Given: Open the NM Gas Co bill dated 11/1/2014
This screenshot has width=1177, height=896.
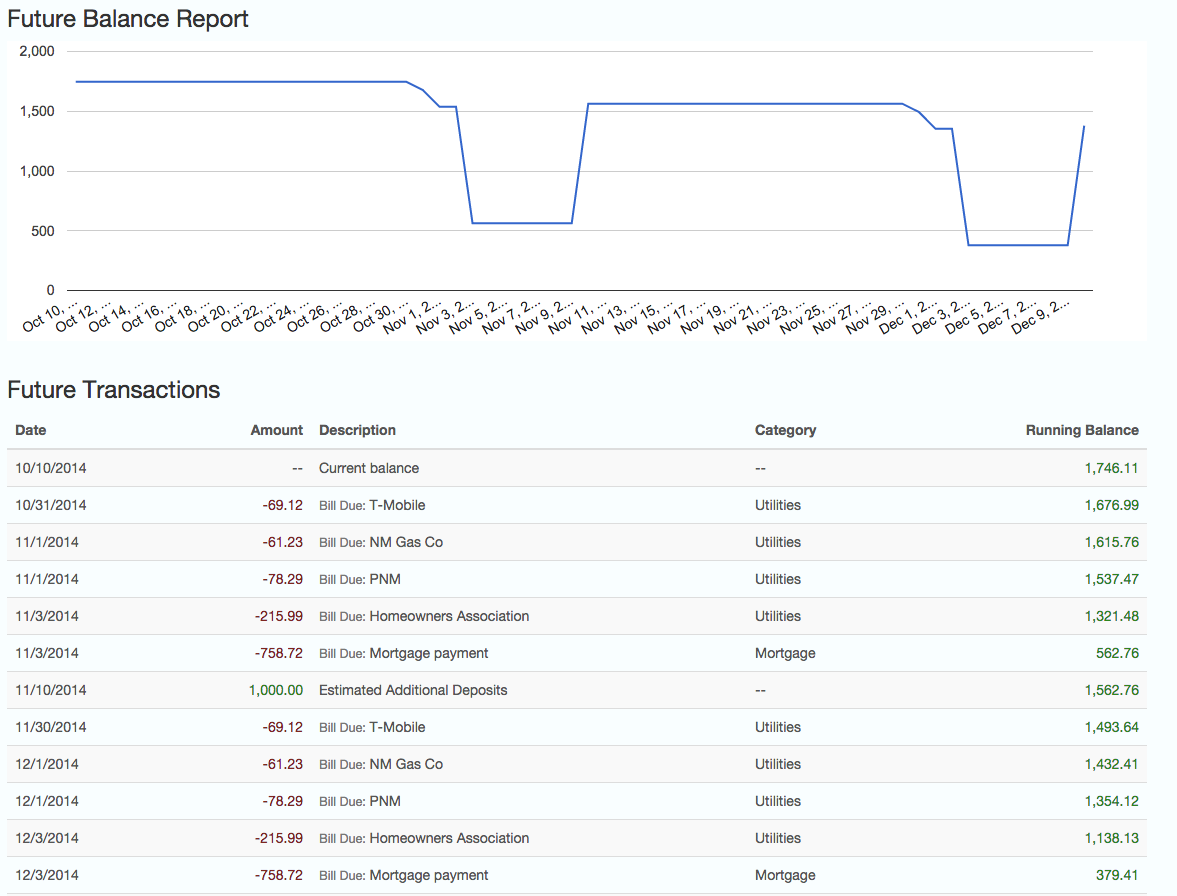Looking at the screenshot, I should point(406,542).
